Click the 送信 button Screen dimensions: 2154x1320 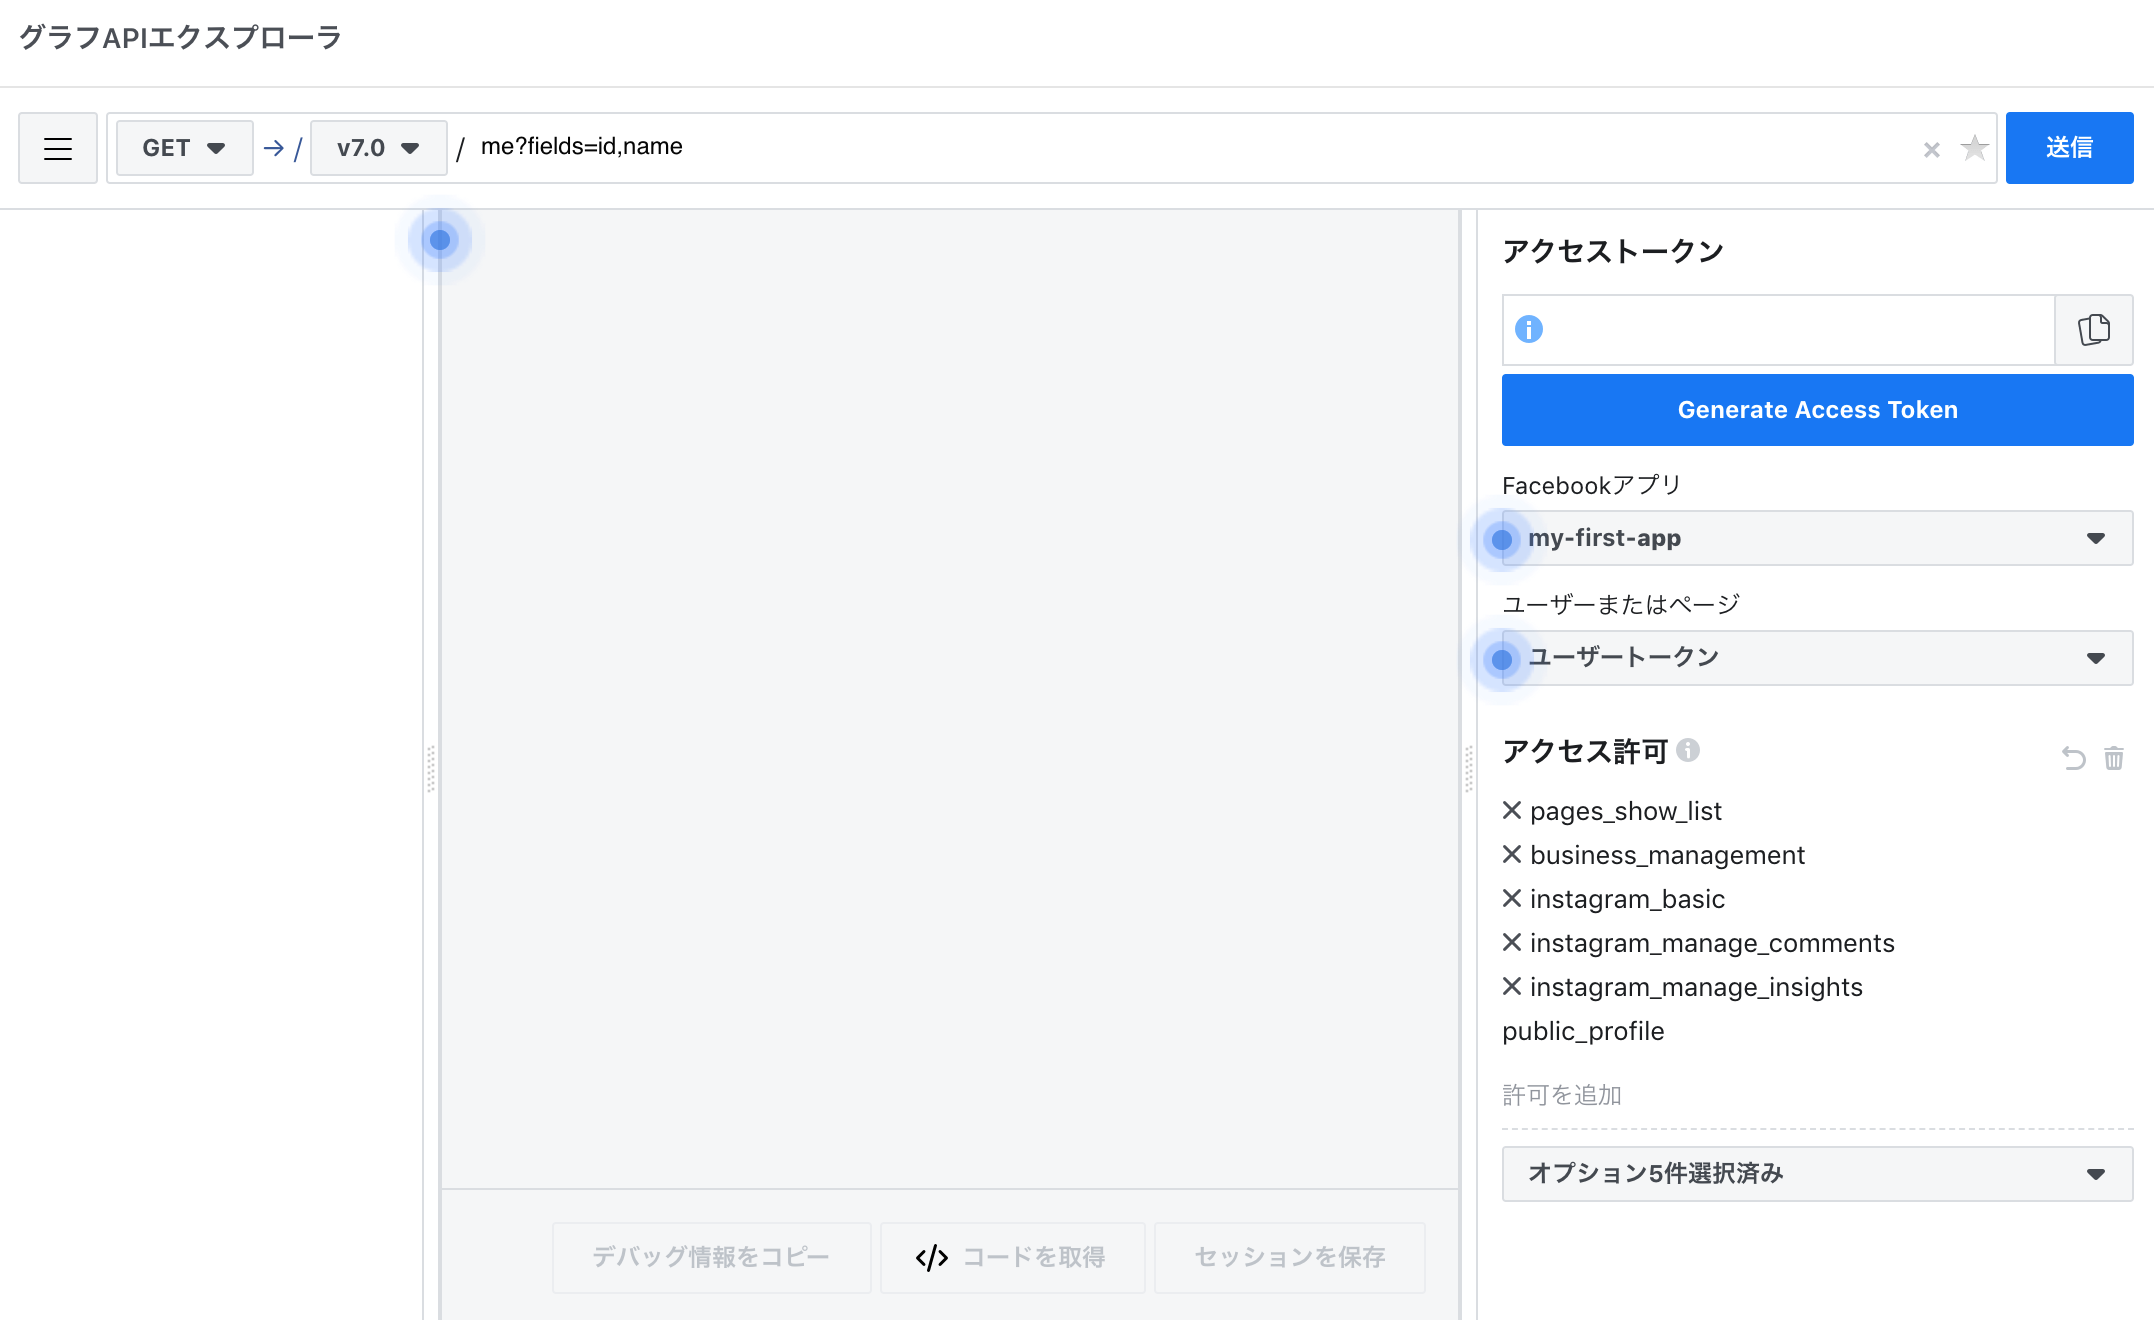[2069, 148]
